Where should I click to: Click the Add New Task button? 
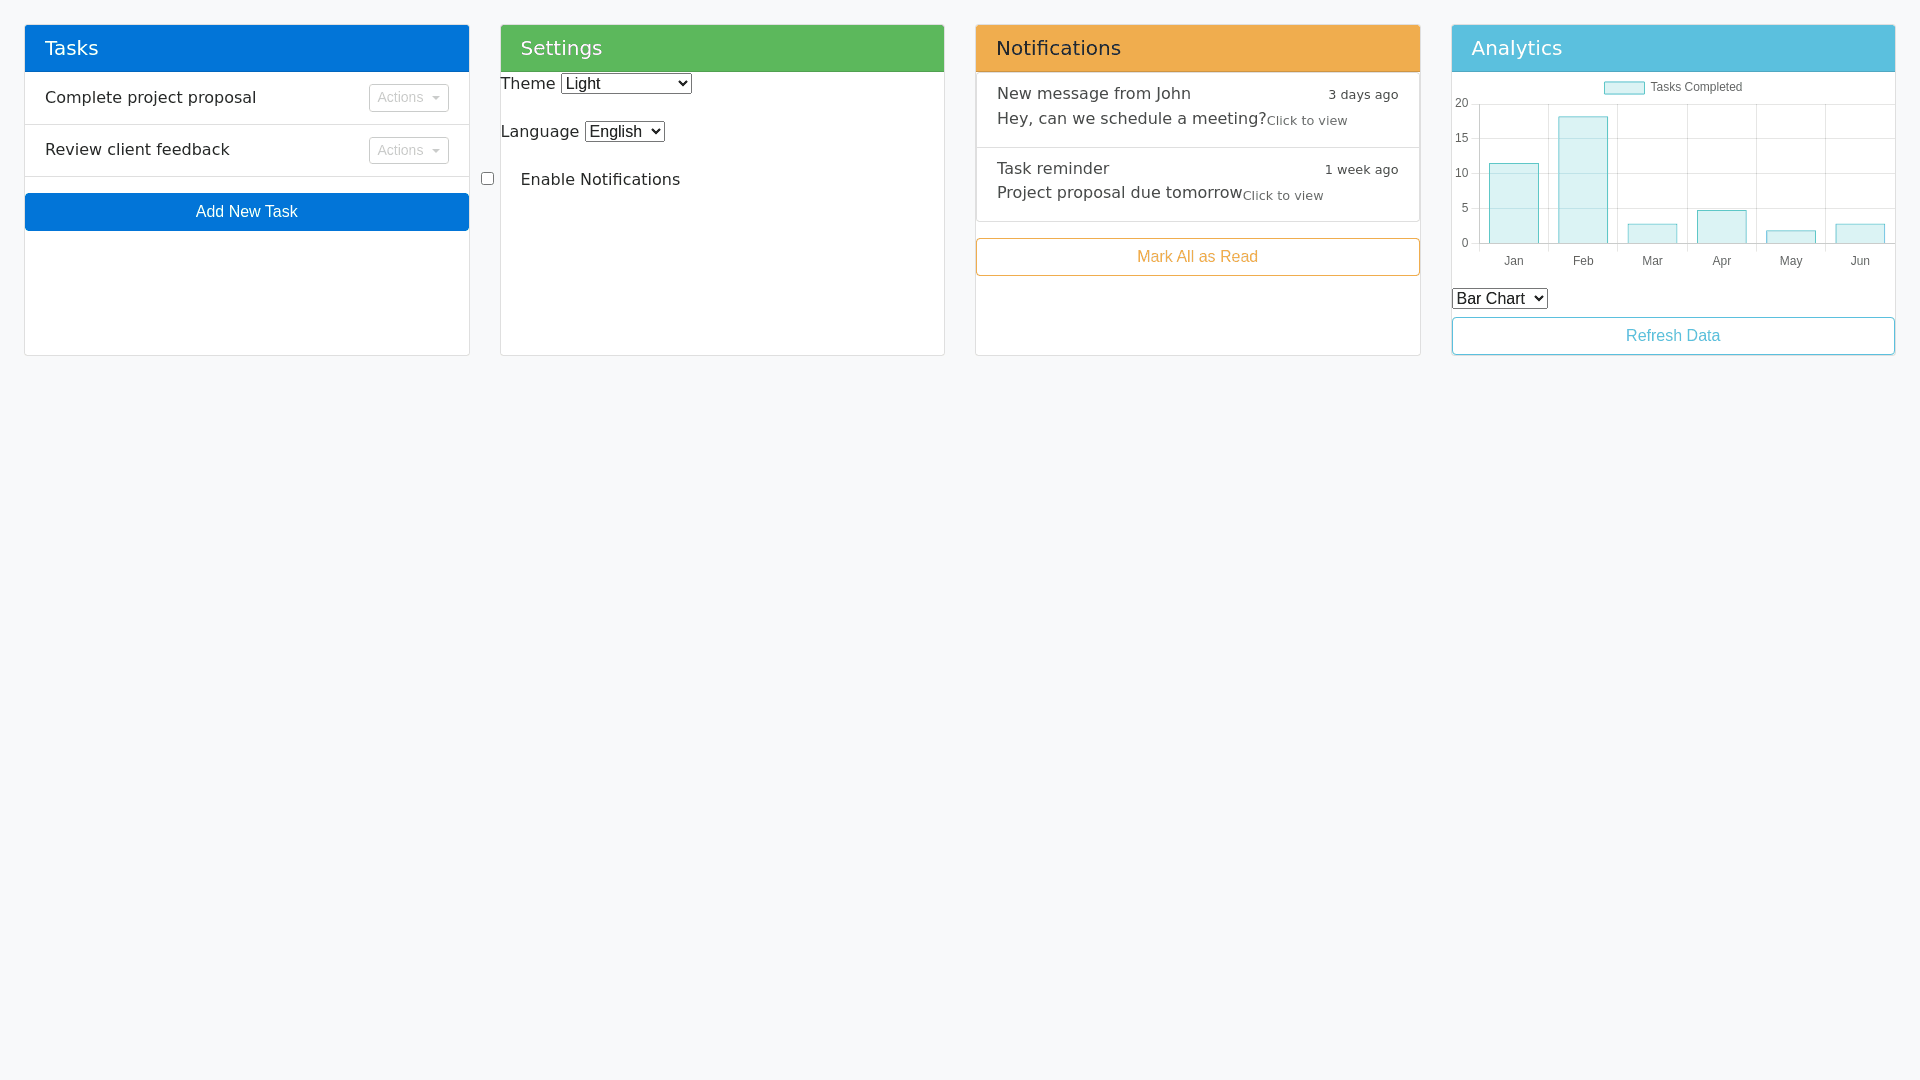pyautogui.click(x=246, y=212)
